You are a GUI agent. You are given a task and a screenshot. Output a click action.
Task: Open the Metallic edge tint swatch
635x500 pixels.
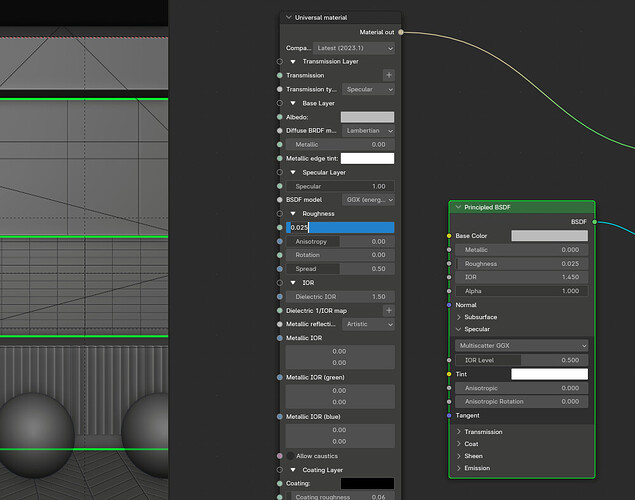[367, 158]
